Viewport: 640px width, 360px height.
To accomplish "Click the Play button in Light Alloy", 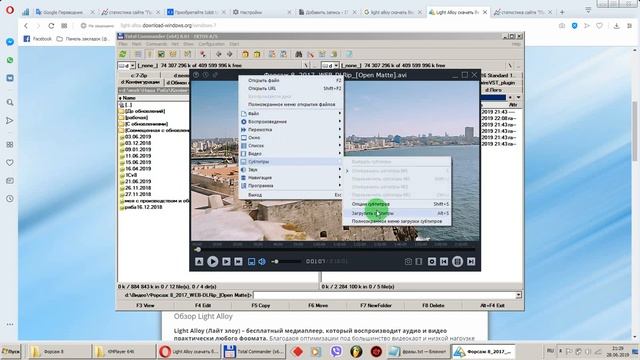I will pyautogui.click(x=212, y=261).
